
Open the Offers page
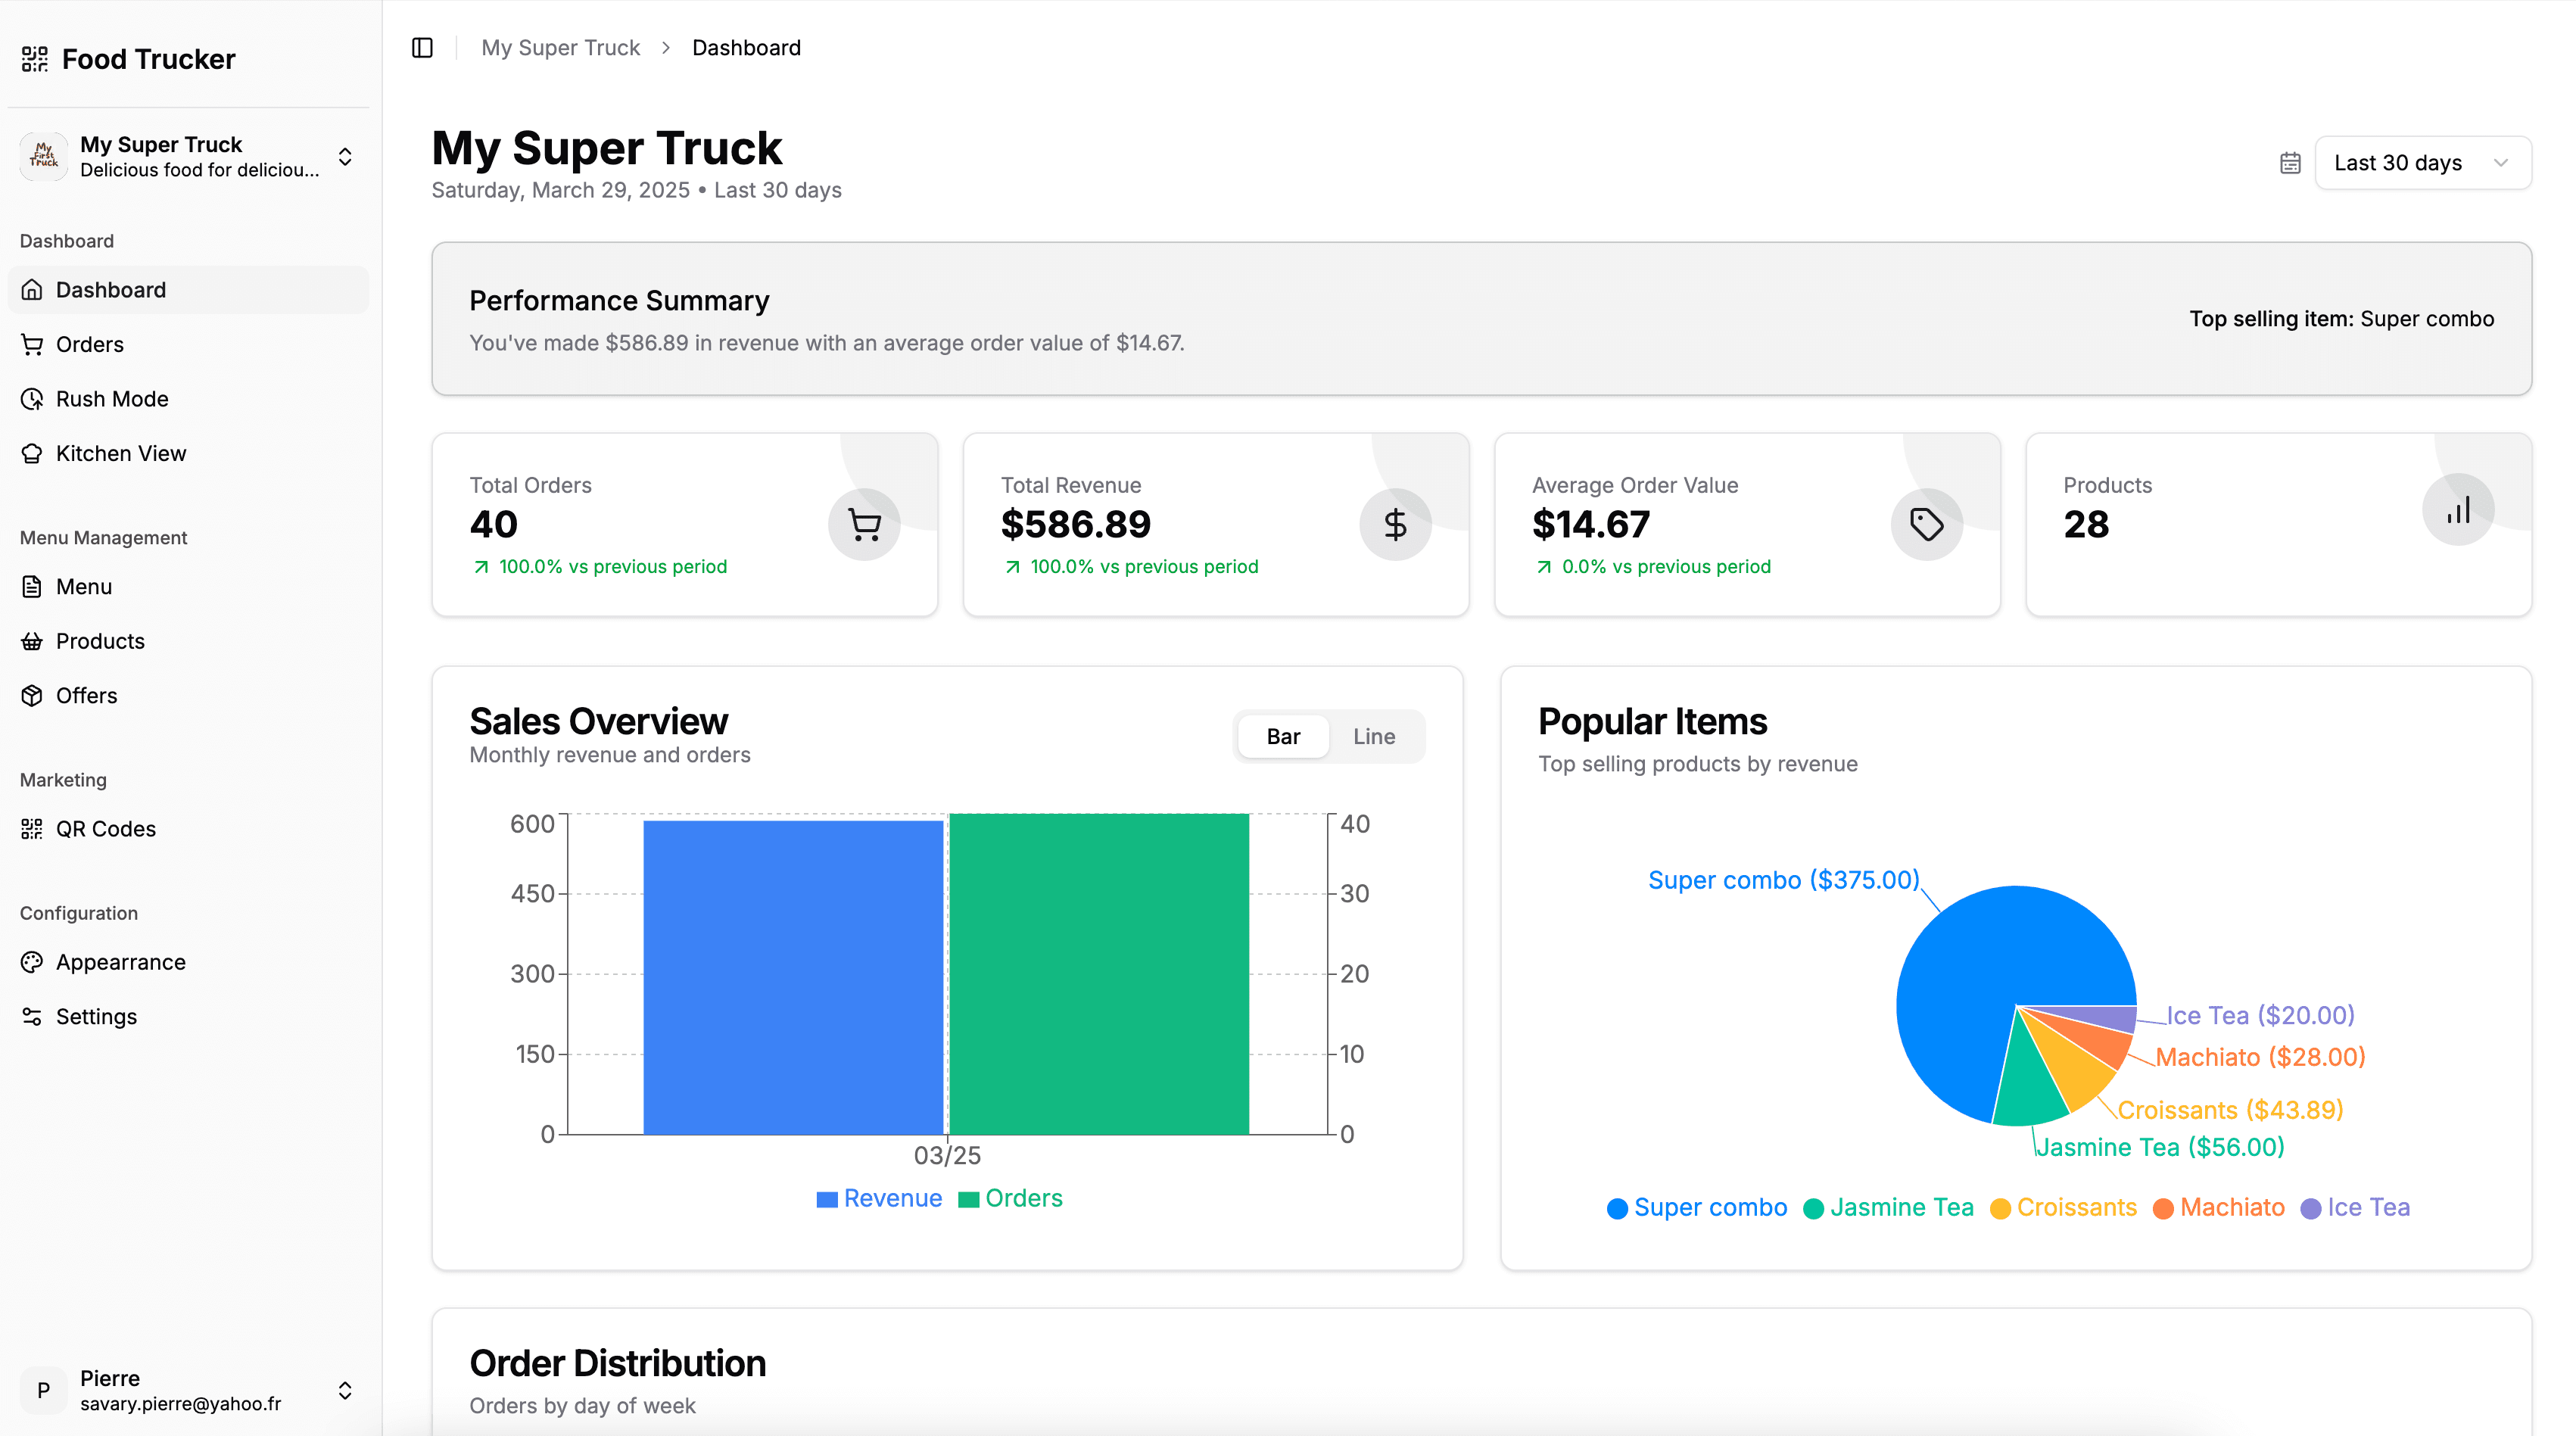pos(86,695)
